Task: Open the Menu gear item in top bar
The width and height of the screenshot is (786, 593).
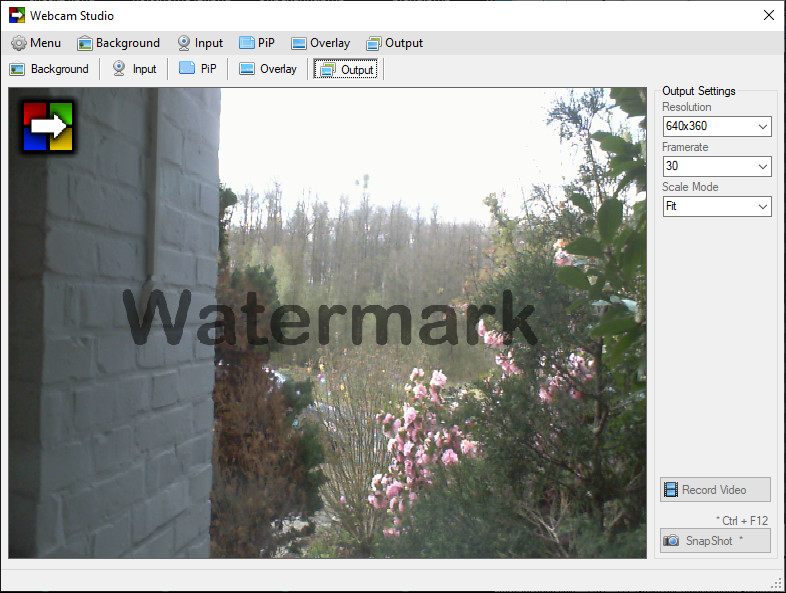Action: point(36,43)
